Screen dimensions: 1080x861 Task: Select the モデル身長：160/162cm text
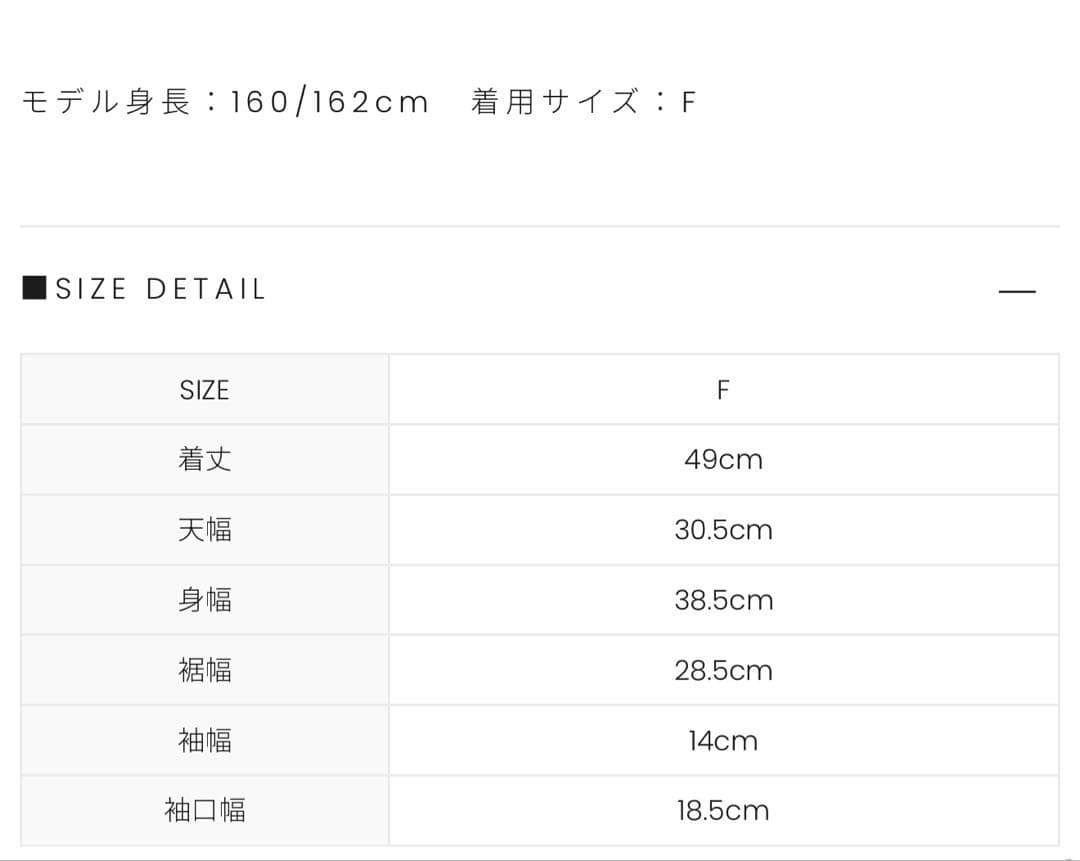click(x=225, y=102)
